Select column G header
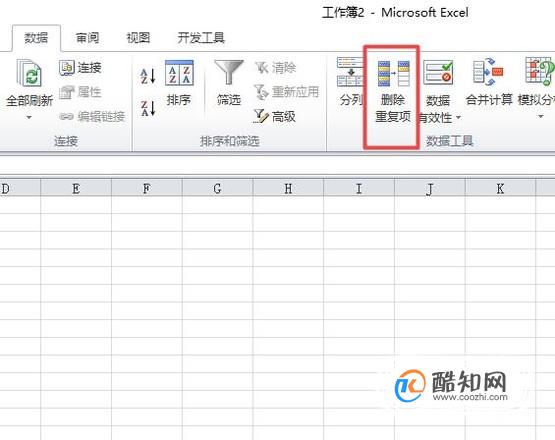This screenshot has height=440, width=555. click(217, 188)
